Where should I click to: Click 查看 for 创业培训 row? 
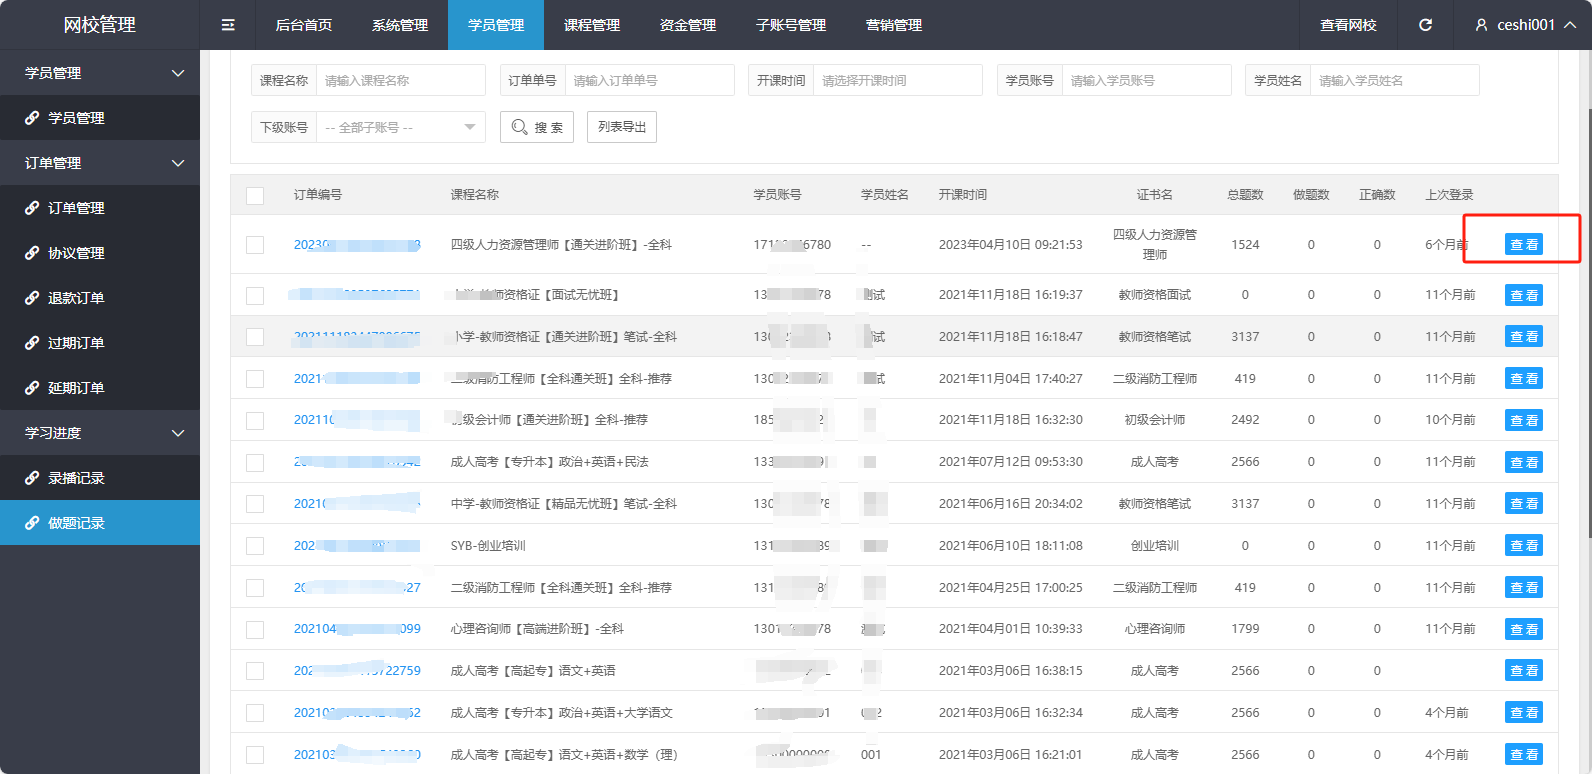1524,546
